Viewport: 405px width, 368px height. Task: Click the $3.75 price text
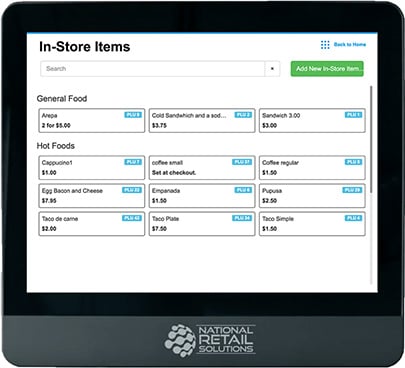159,126
